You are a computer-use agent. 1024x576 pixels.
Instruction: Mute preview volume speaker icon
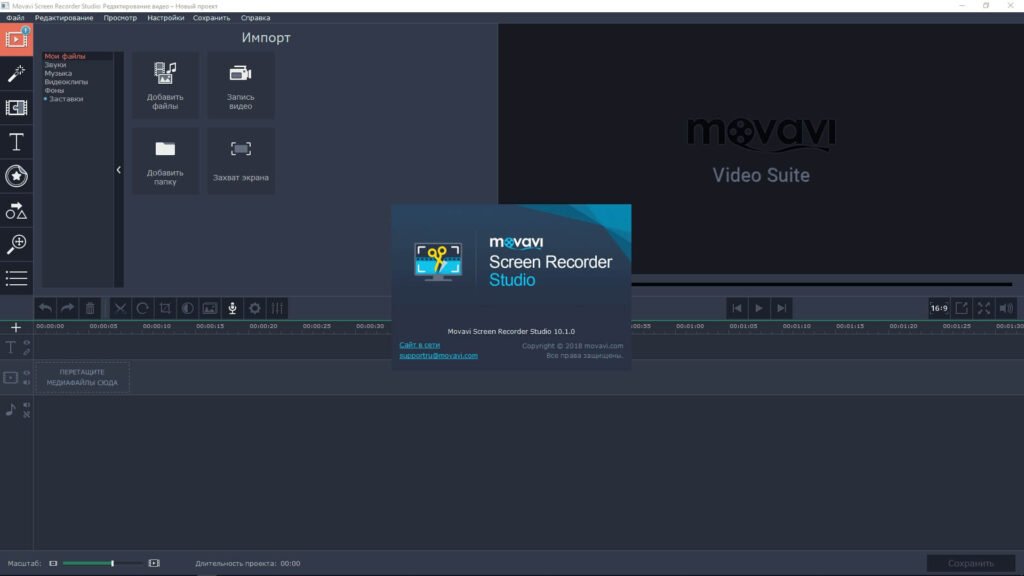[1006, 308]
